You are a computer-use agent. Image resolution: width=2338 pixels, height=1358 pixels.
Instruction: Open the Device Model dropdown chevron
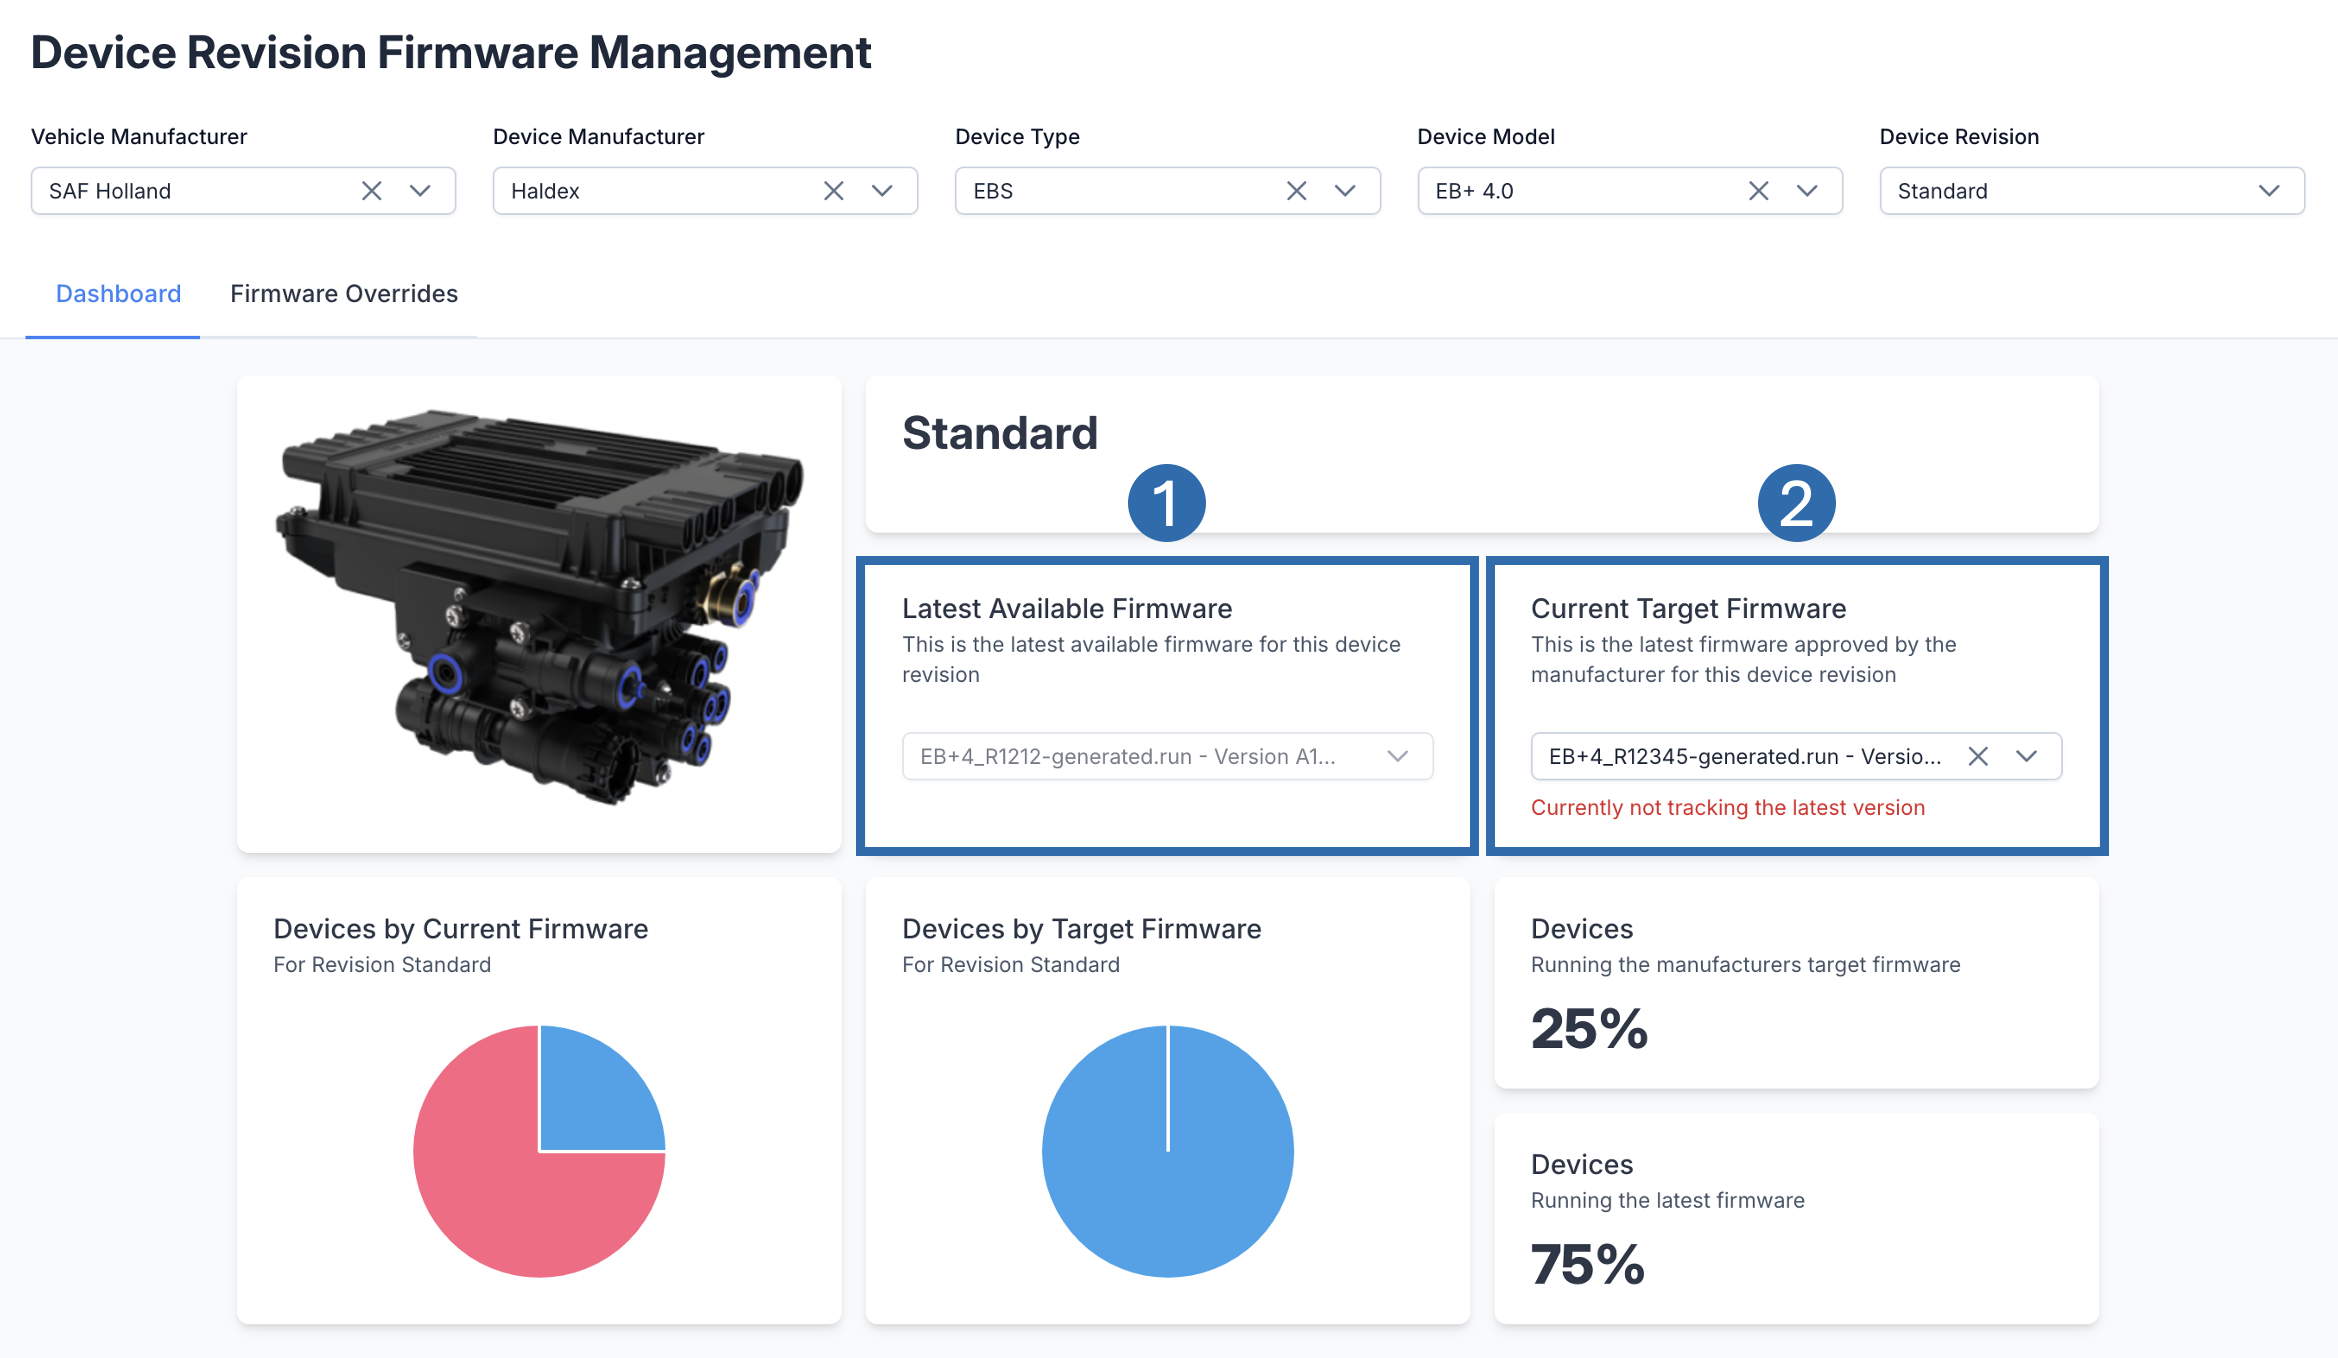[1807, 191]
